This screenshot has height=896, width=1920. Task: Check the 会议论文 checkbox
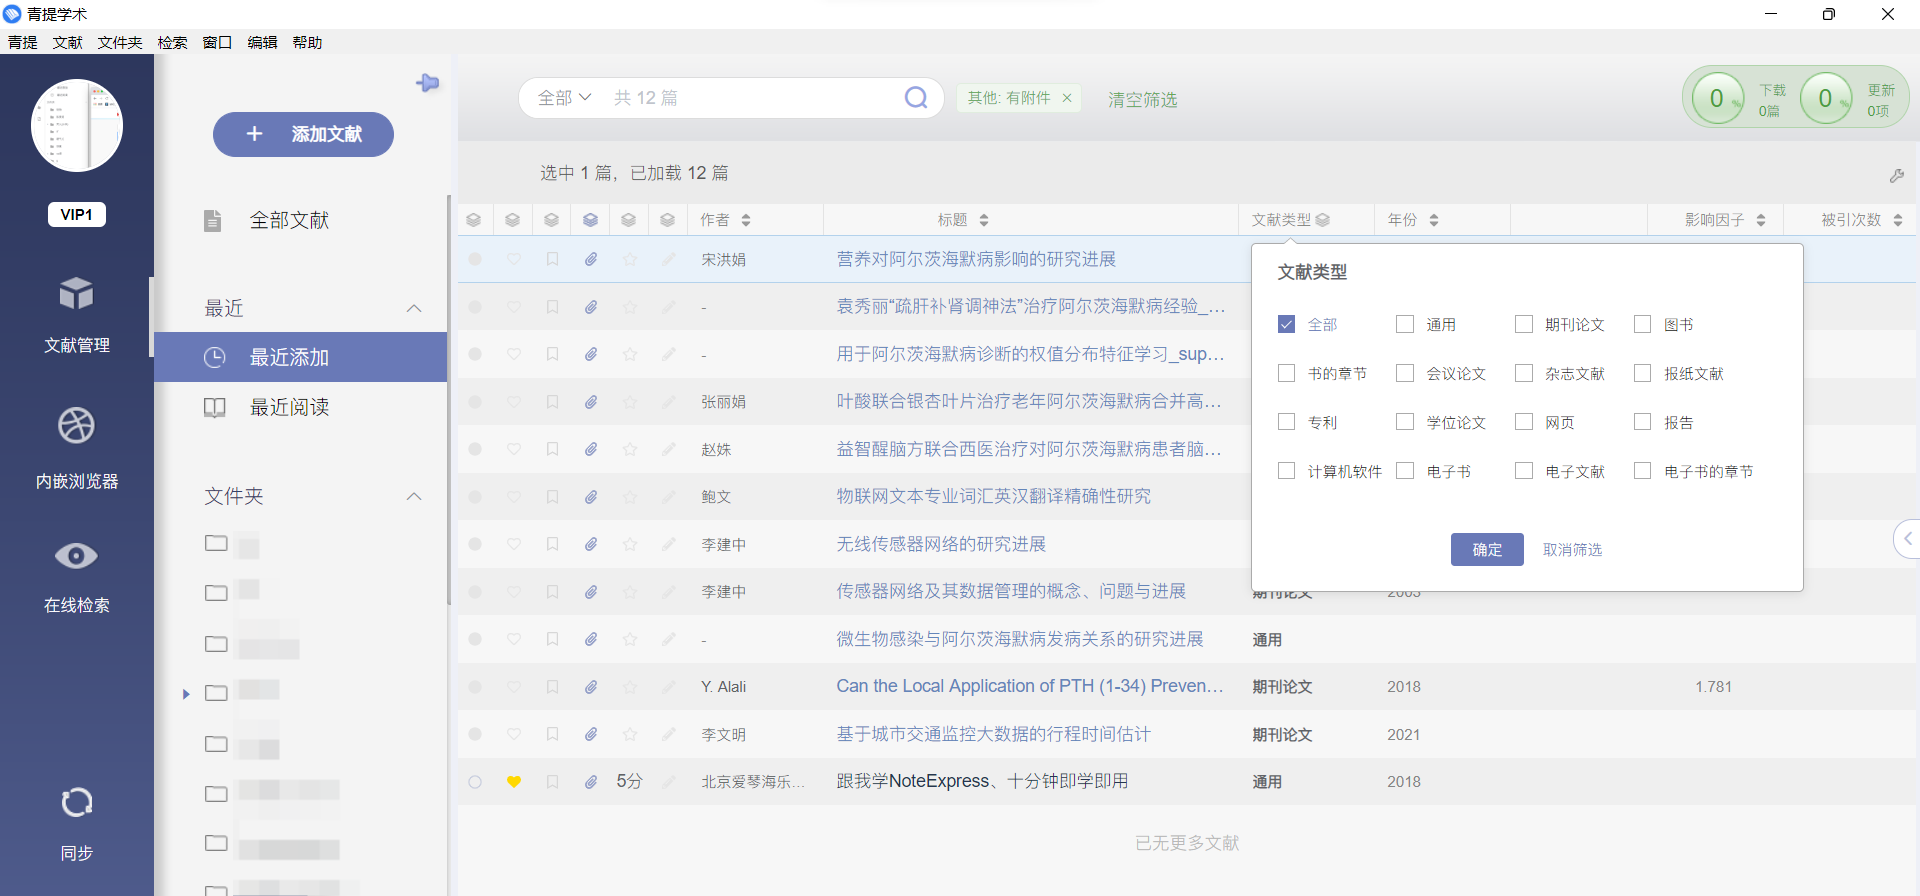point(1405,373)
